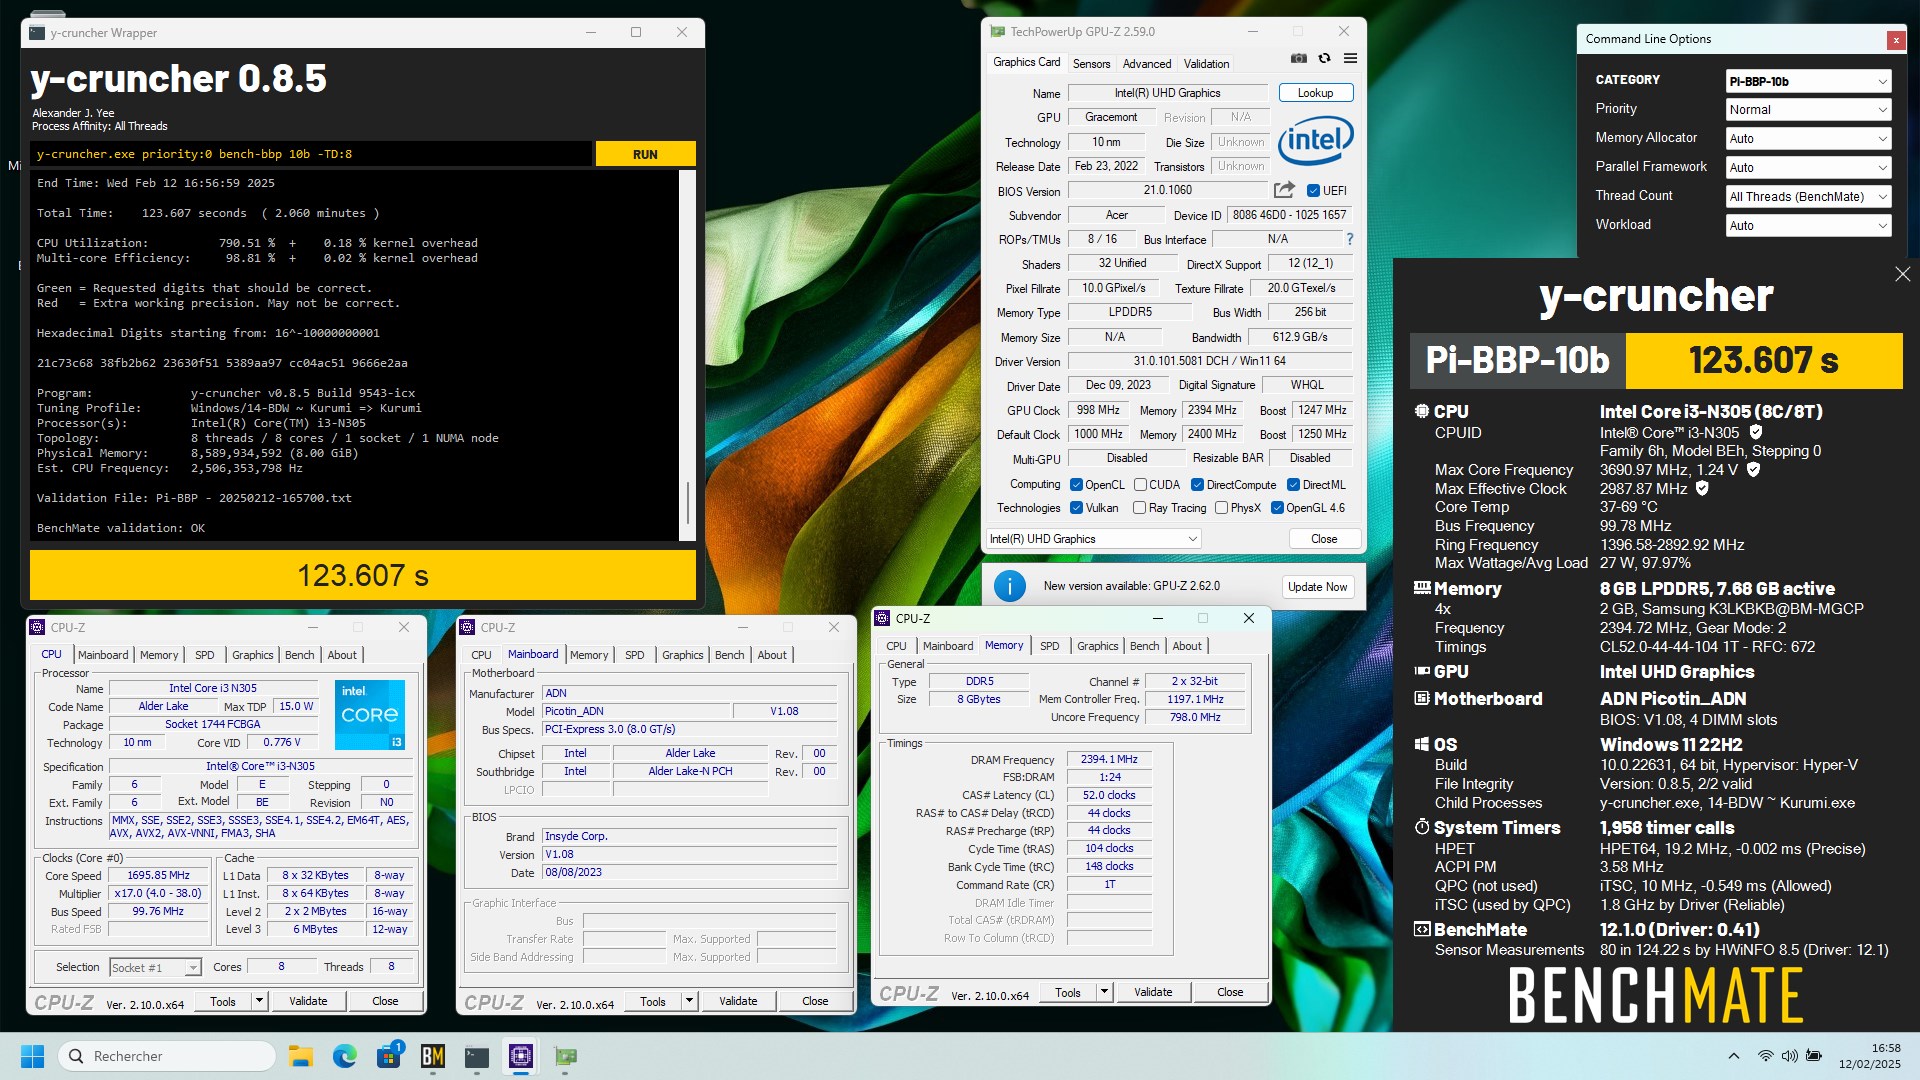The width and height of the screenshot is (1920, 1080).
Task: Click the Rechercher taskbar search box
Action: coord(167,1056)
